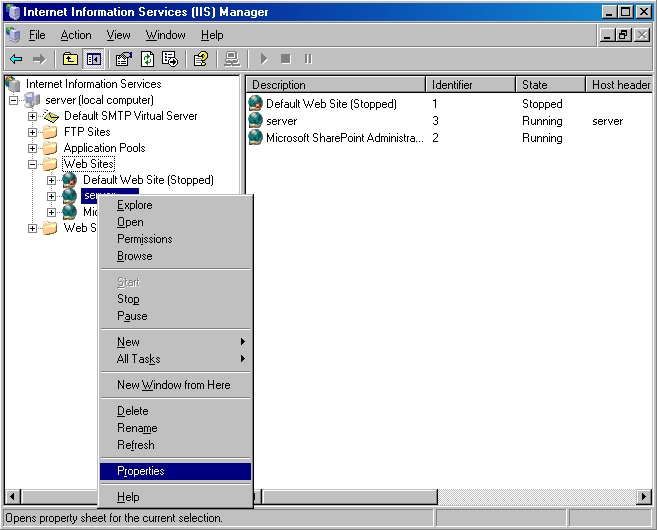This screenshot has height=530, width=657.
Task: Sort by the Identifier column header
Action: [x=470, y=85]
